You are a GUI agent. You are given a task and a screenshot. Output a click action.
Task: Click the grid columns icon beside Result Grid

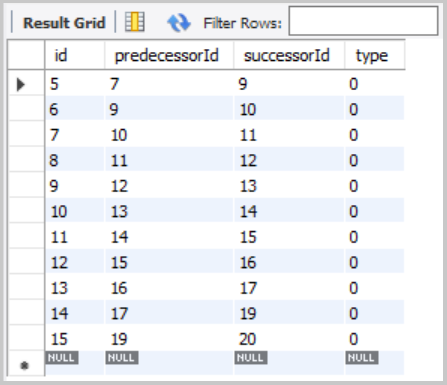coord(135,22)
